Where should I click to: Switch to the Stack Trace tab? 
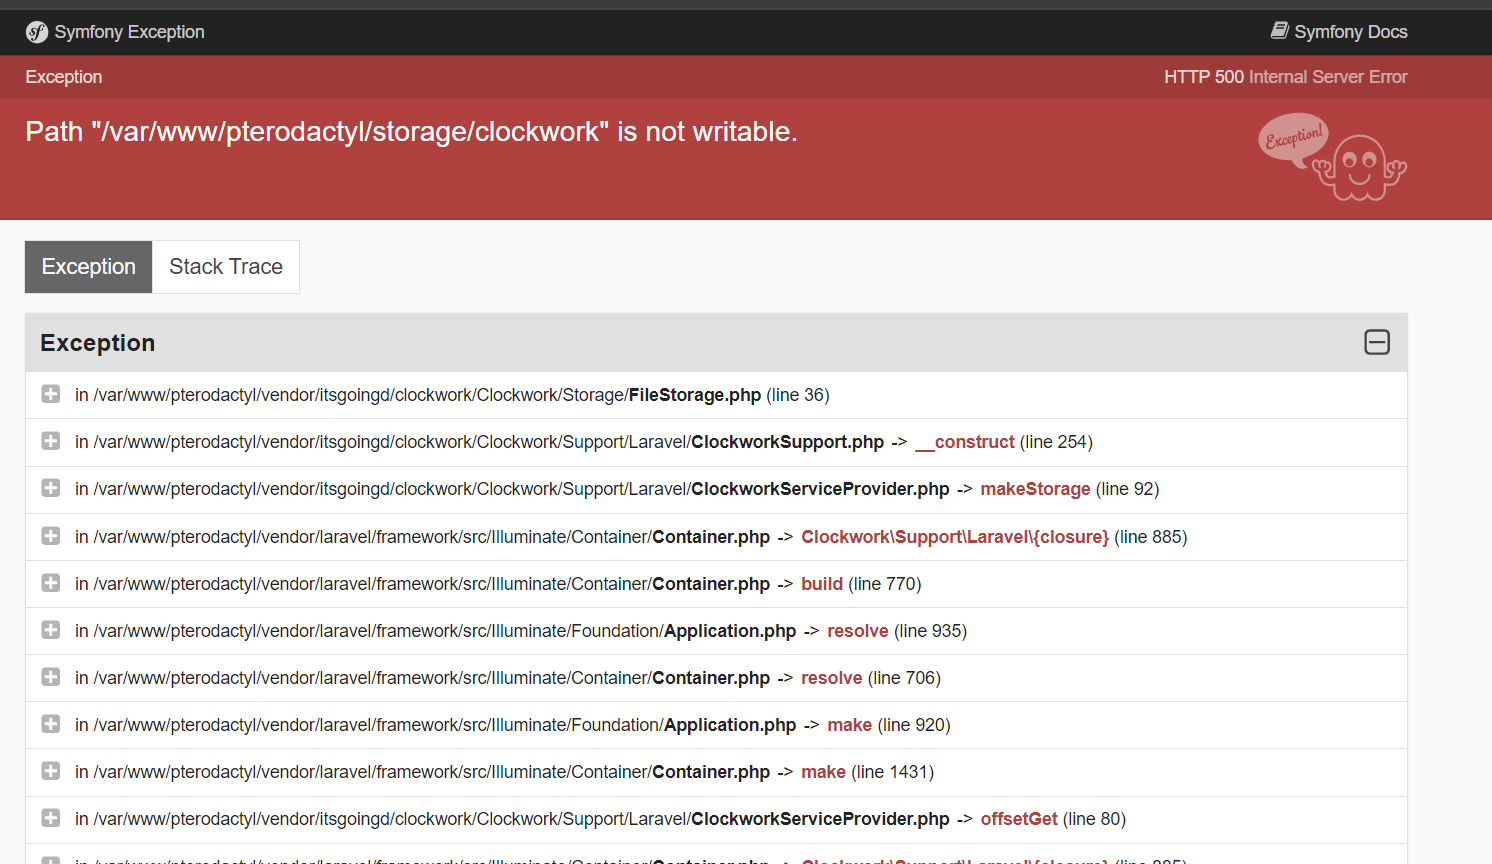[226, 267]
